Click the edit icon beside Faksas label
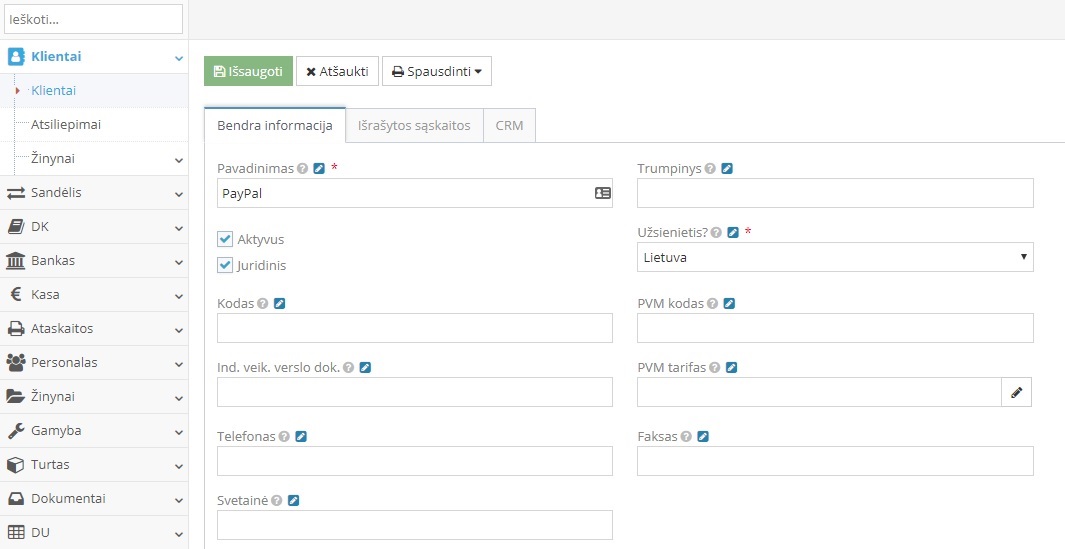This screenshot has height=549, width=1065. [x=703, y=437]
